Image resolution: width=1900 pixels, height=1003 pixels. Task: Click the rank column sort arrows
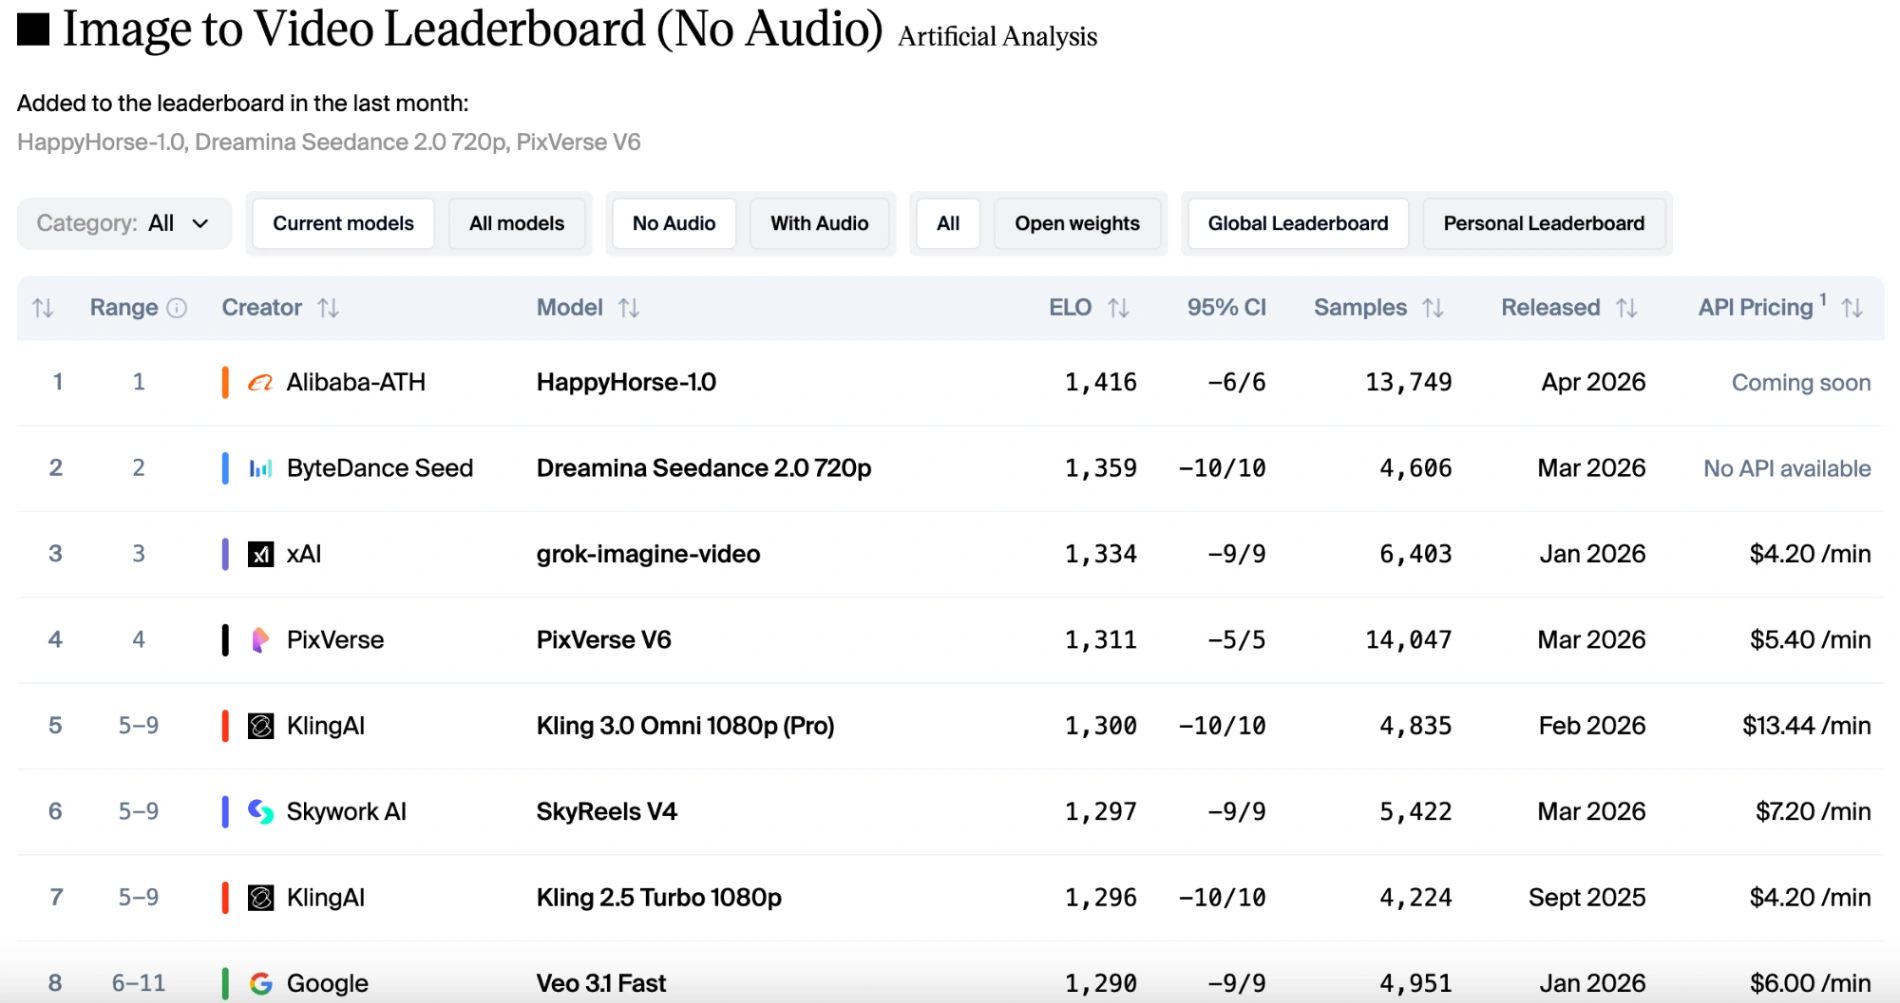(x=43, y=308)
